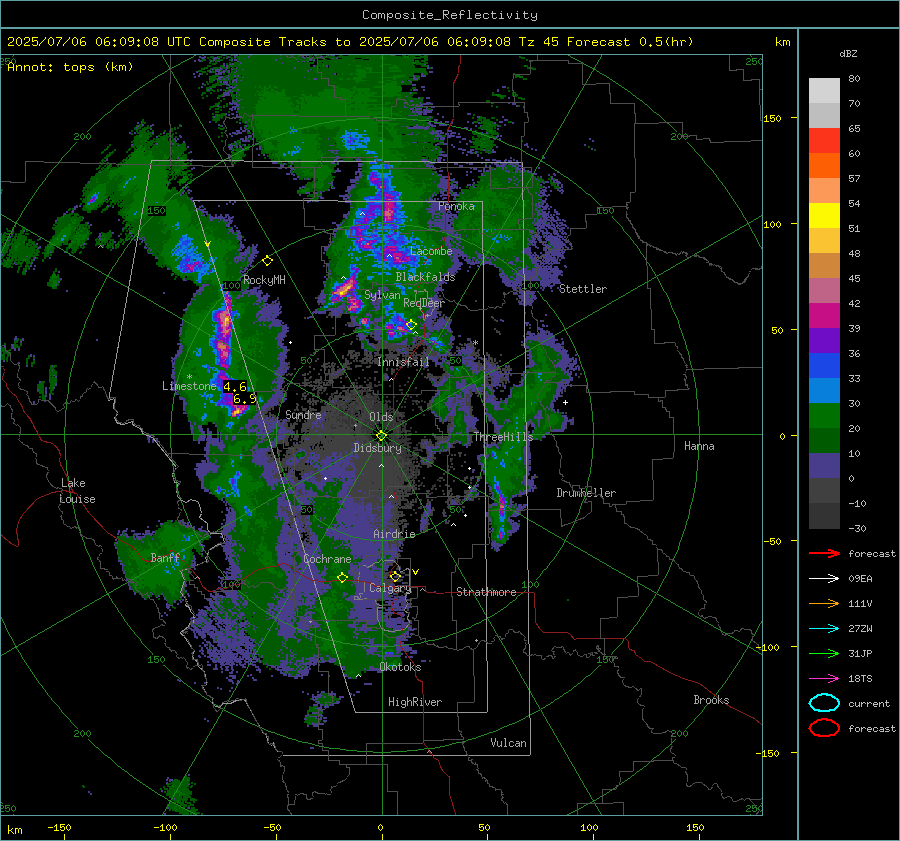The height and width of the screenshot is (841, 900).
Task: Select the Lacombe city label
Action: coord(431,251)
